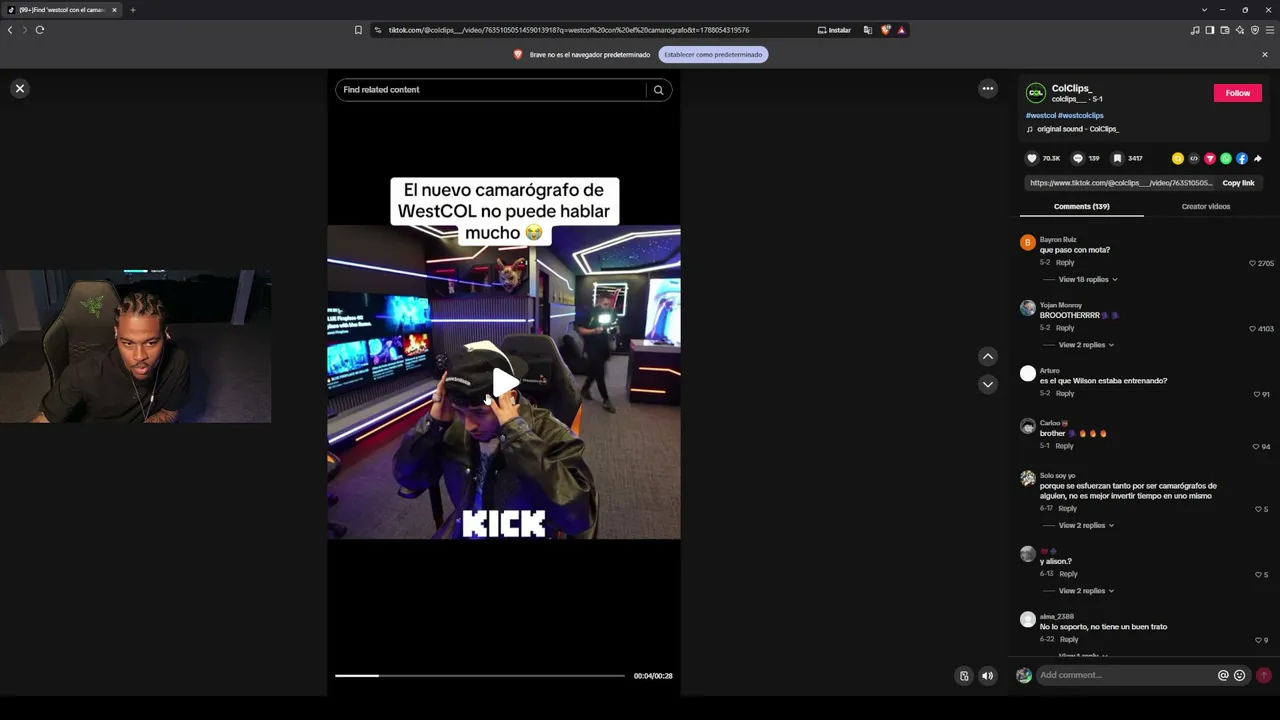The width and height of the screenshot is (1280, 720).
Task: Click the ColClips_ profile avatar
Action: coord(1036,93)
